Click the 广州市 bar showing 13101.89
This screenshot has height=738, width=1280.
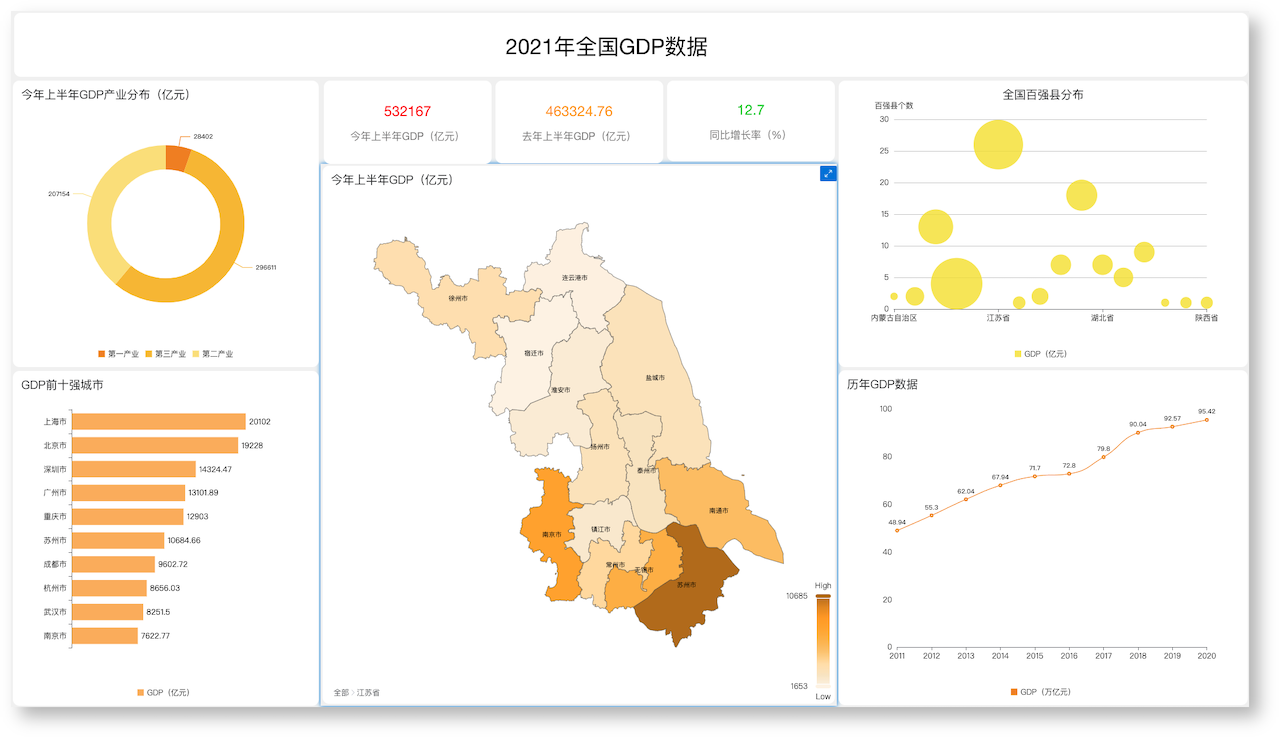pyautogui.click(x=129, y=493)
